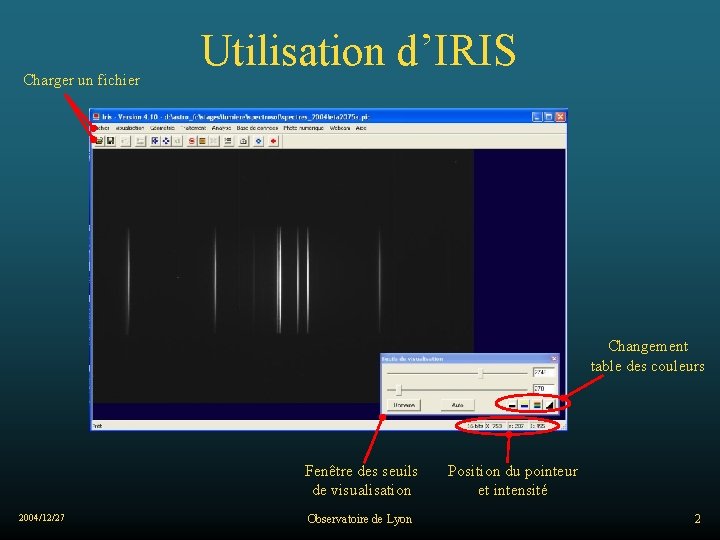Open the command window list icon
Image resolution: width=720 pixels, height=540 pixels.
click(228, 141)
